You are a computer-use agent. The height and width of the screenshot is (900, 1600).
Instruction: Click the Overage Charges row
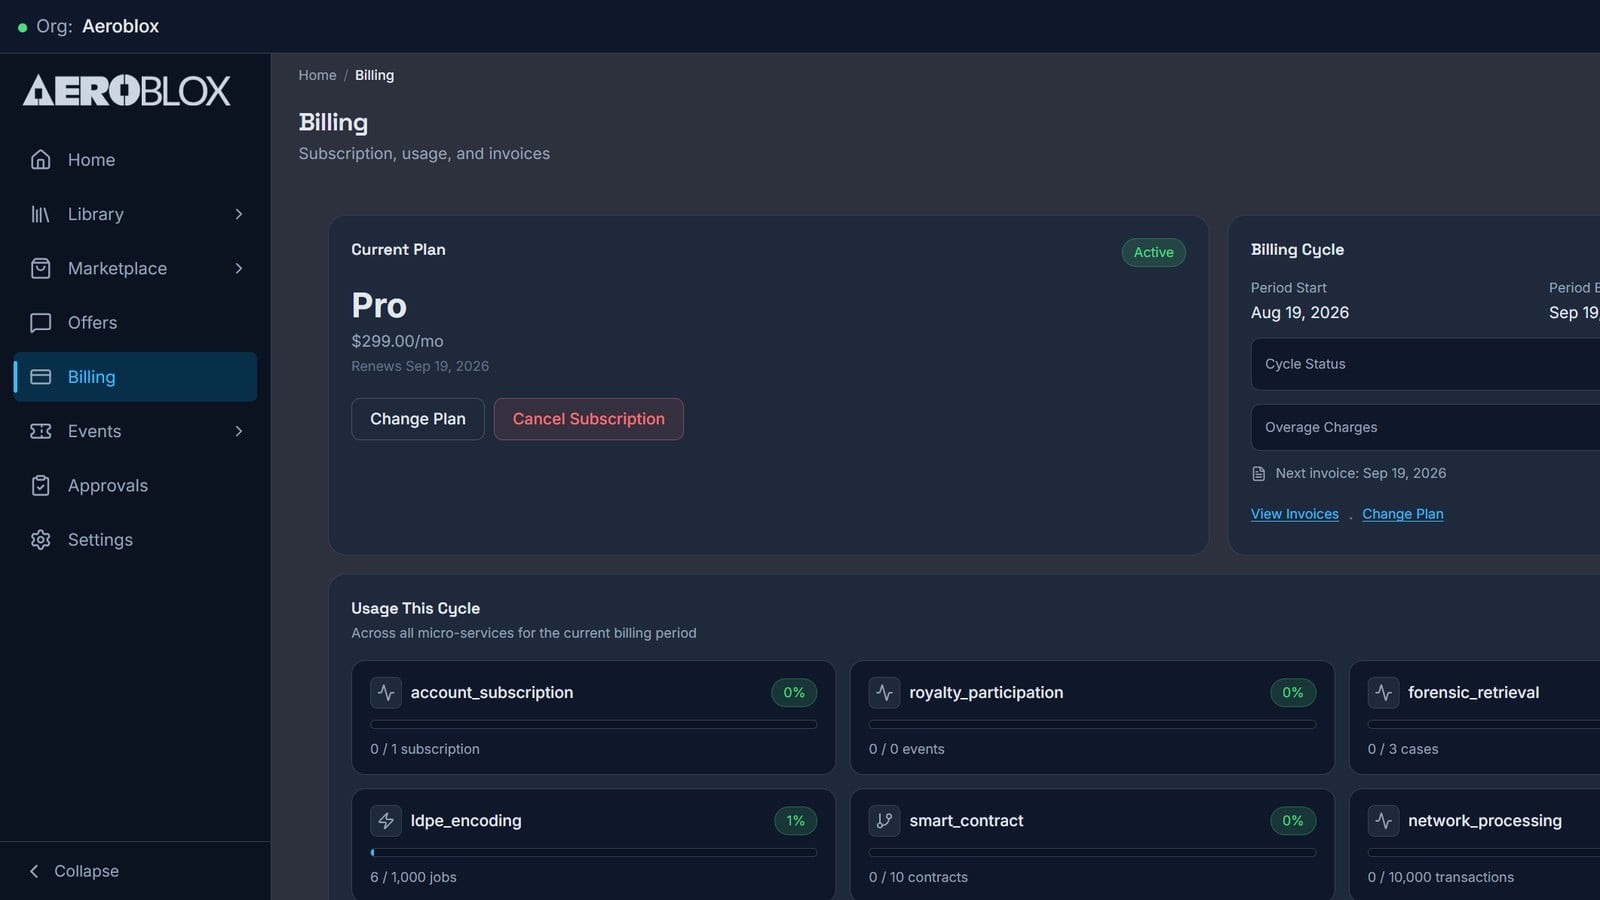[1426, 427]
